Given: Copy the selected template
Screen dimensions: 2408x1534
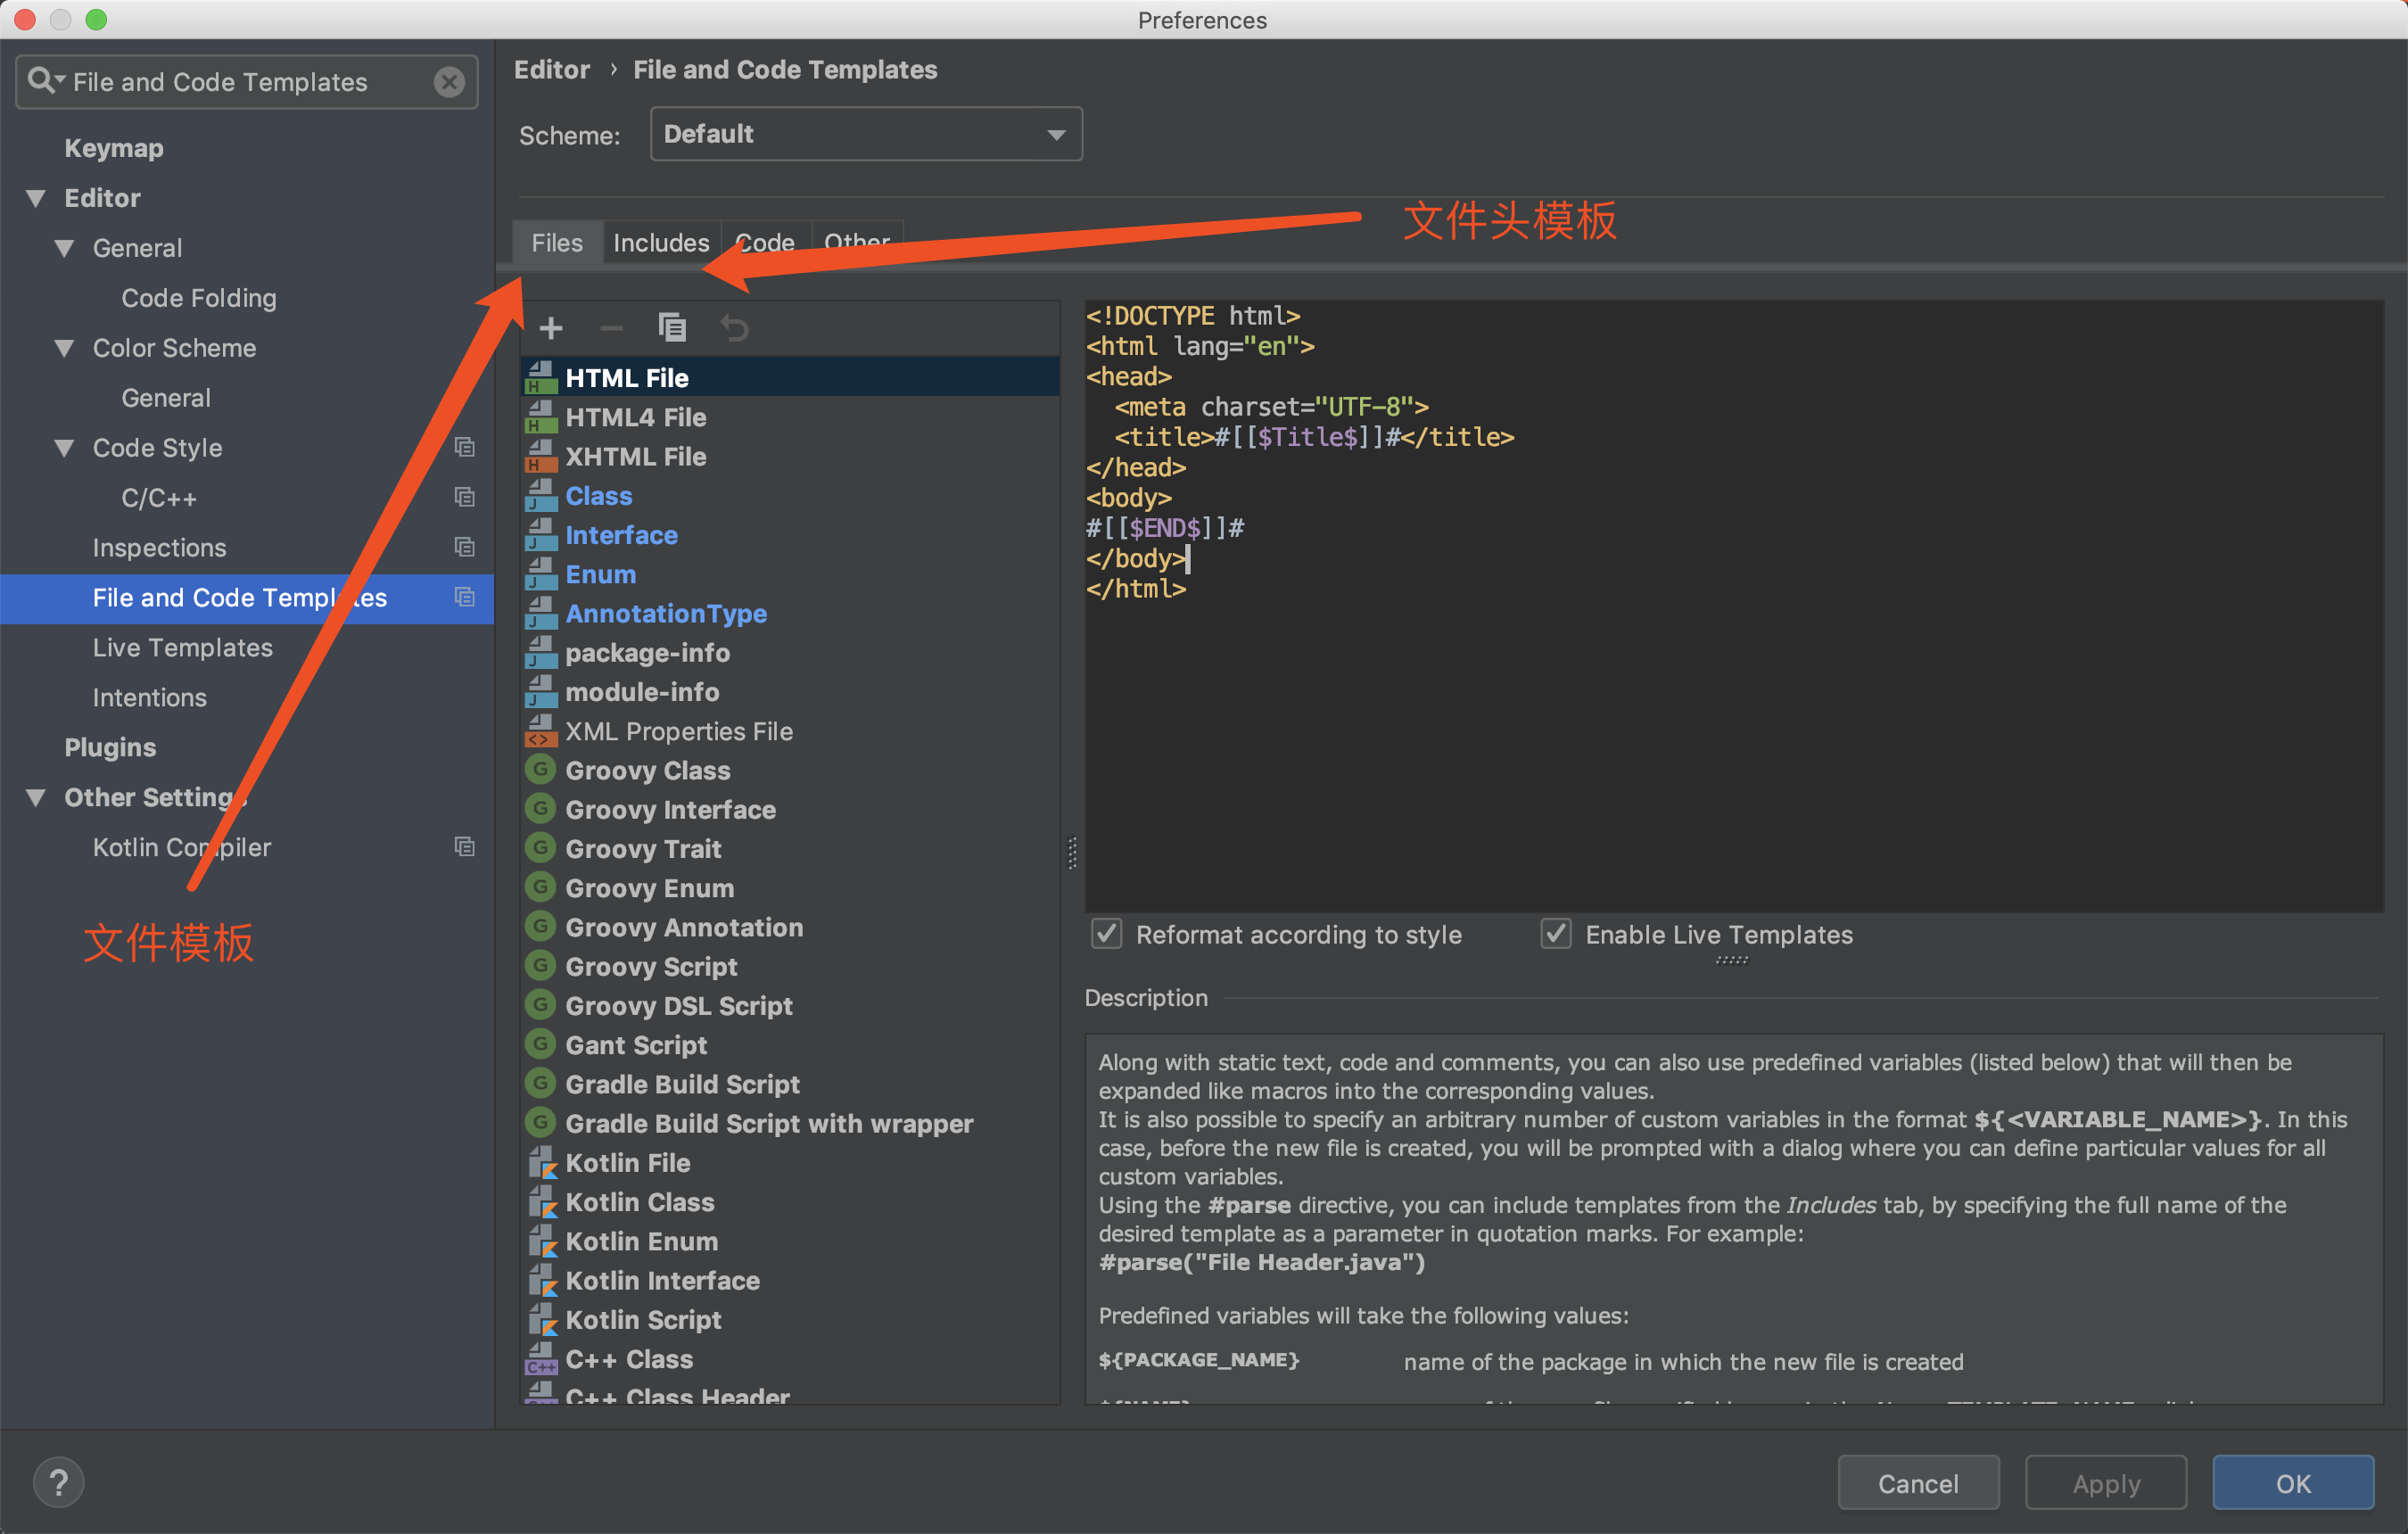Looking at the screenshot, I should (x=672, y=327).
